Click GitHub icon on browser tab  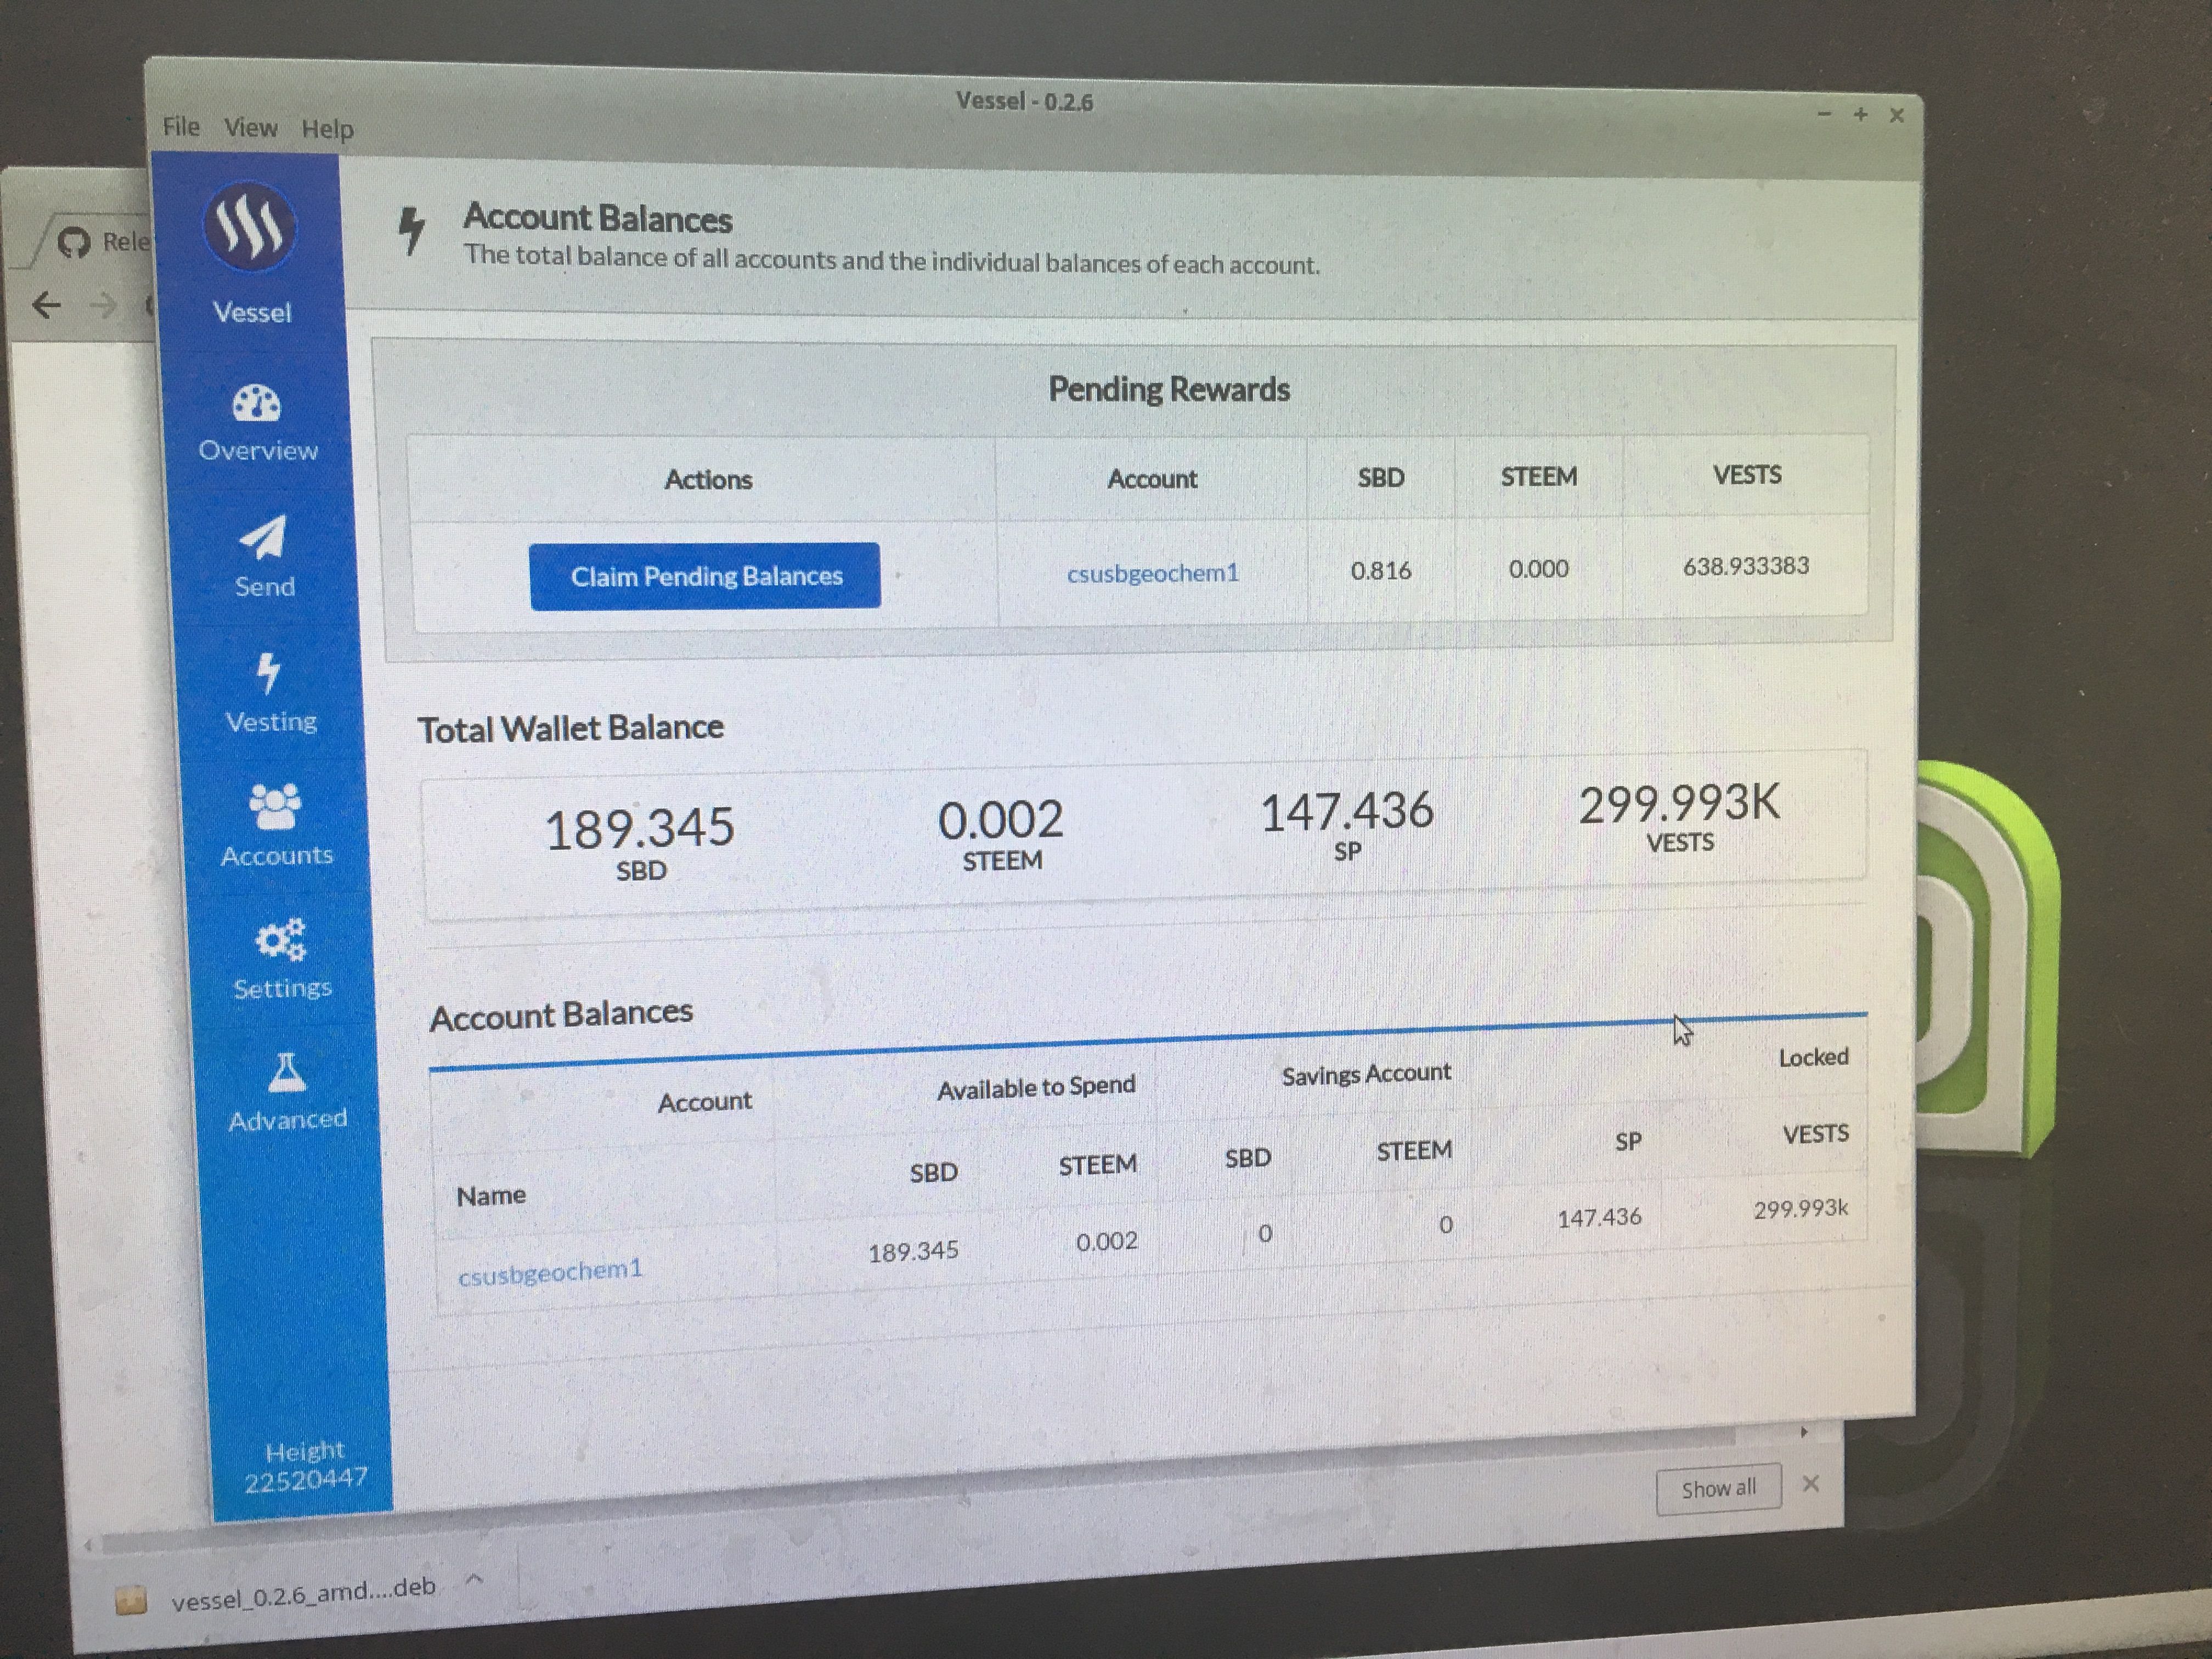pyautogui.click(x=74, y=242)
